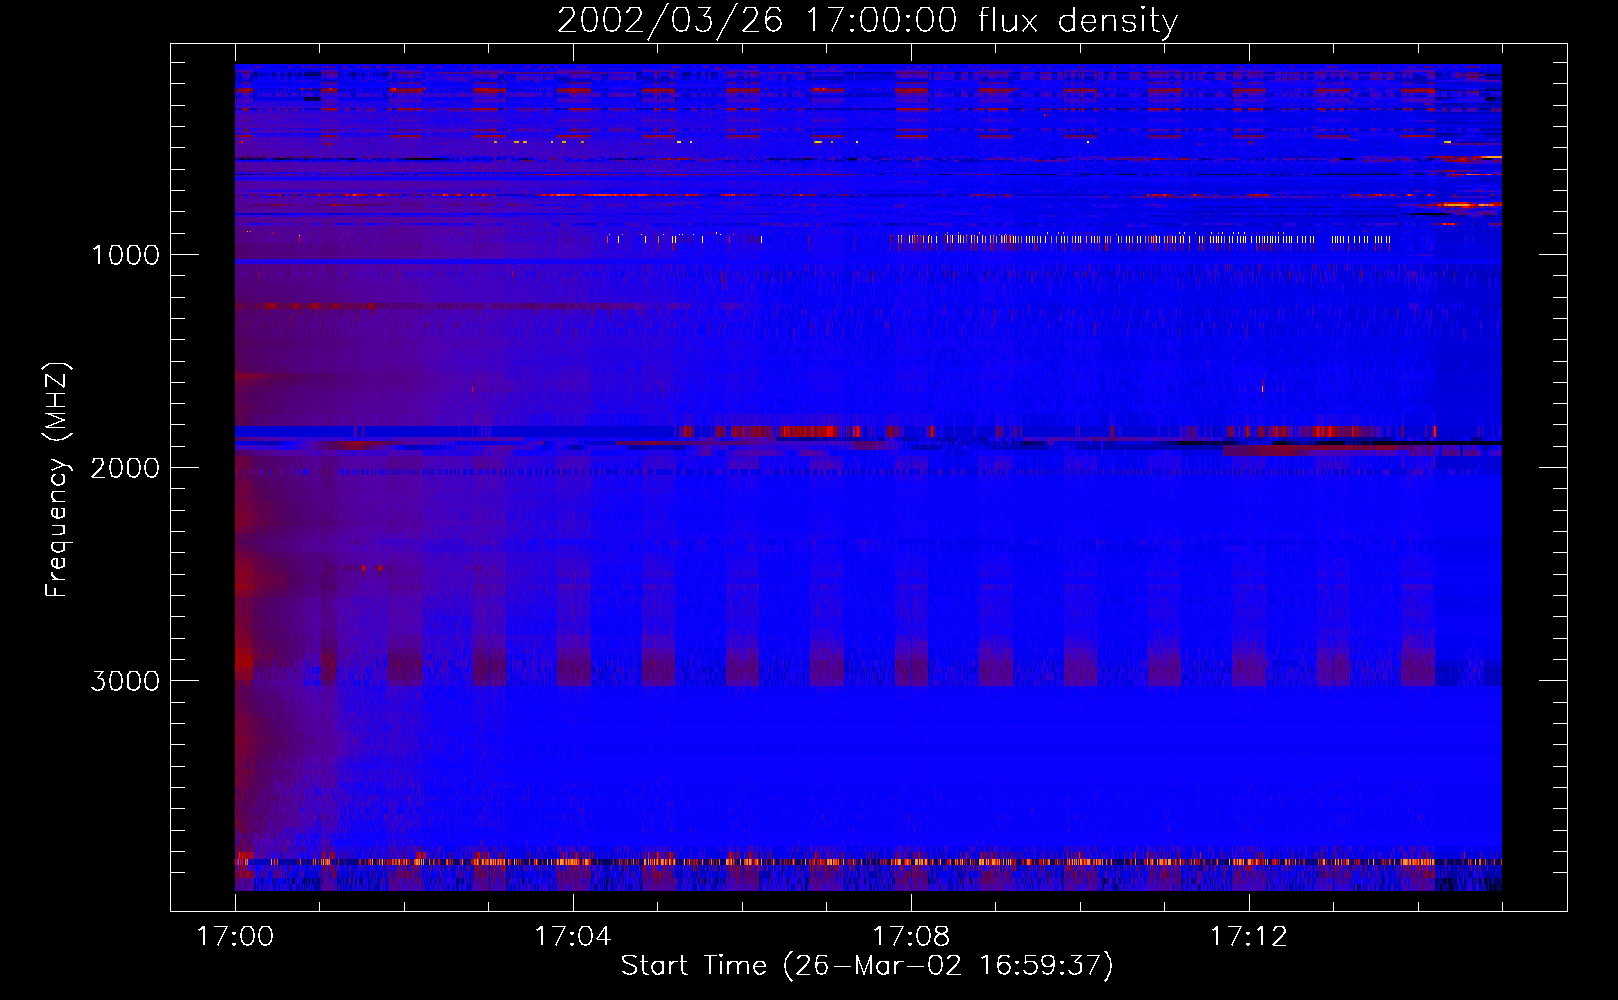Click the 3000 frequency tick label
Screen dimensions: 1618x1000
coord(125,681)
